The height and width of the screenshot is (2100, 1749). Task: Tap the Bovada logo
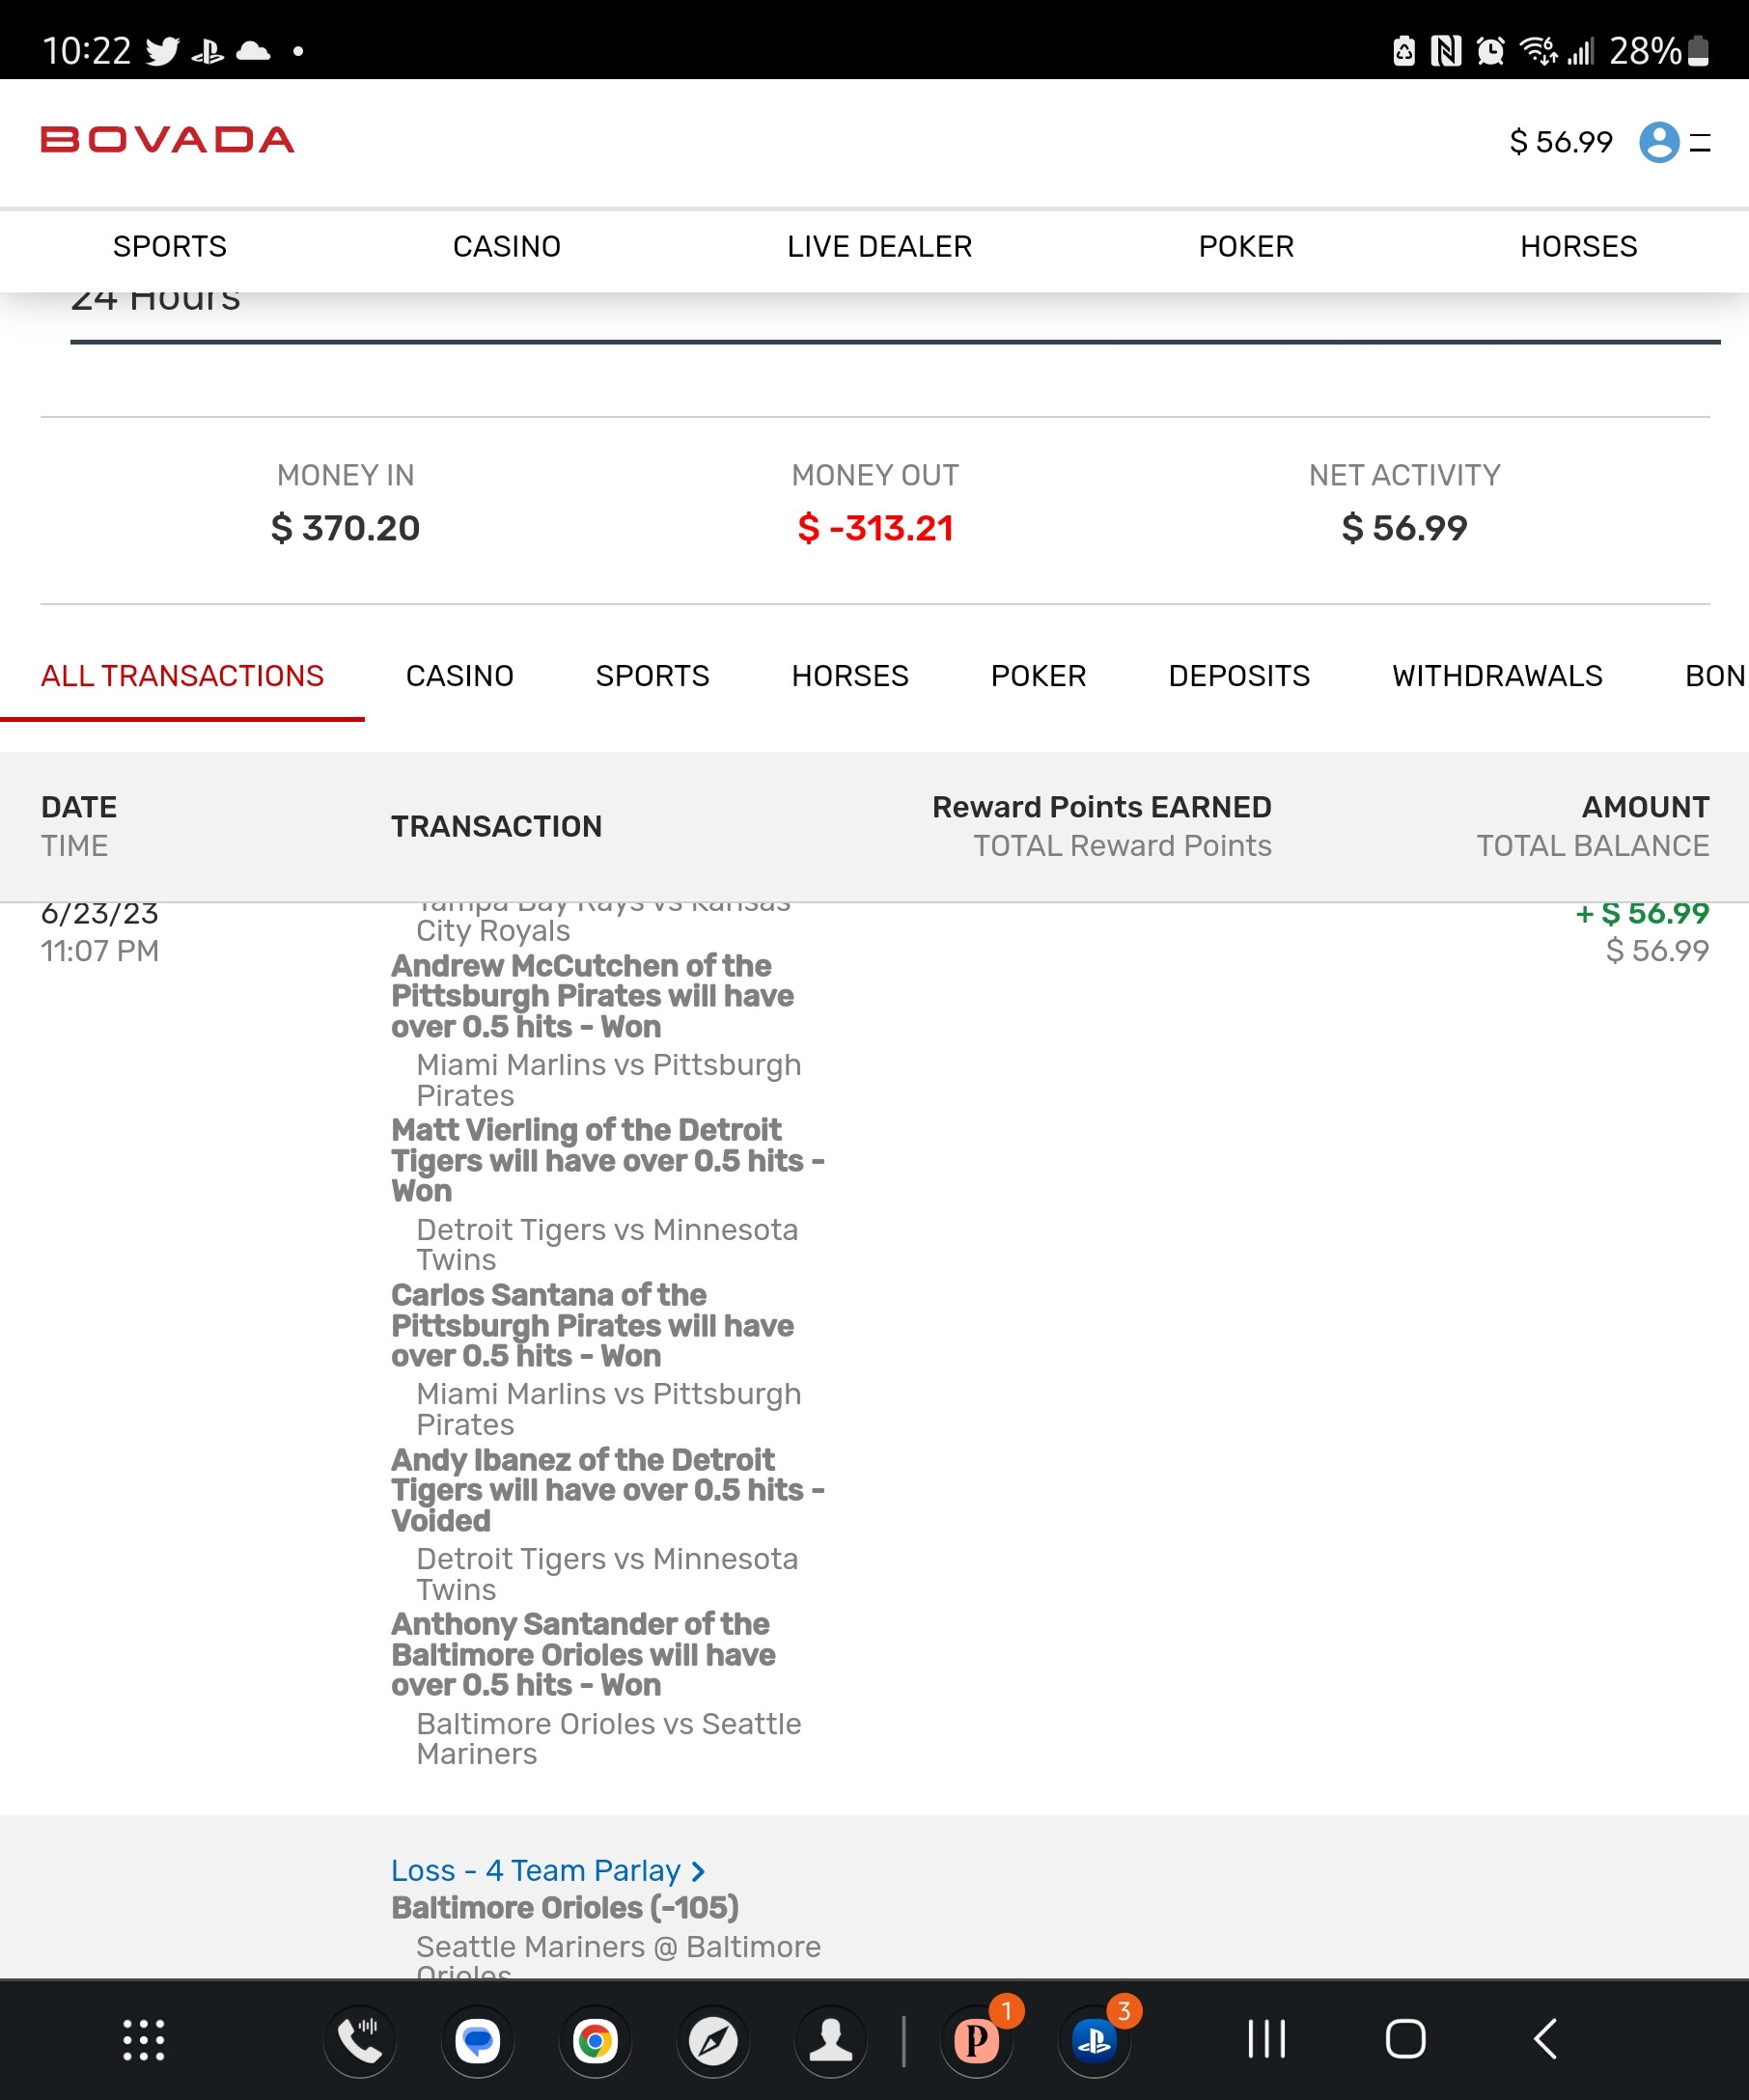click(167, 140)
